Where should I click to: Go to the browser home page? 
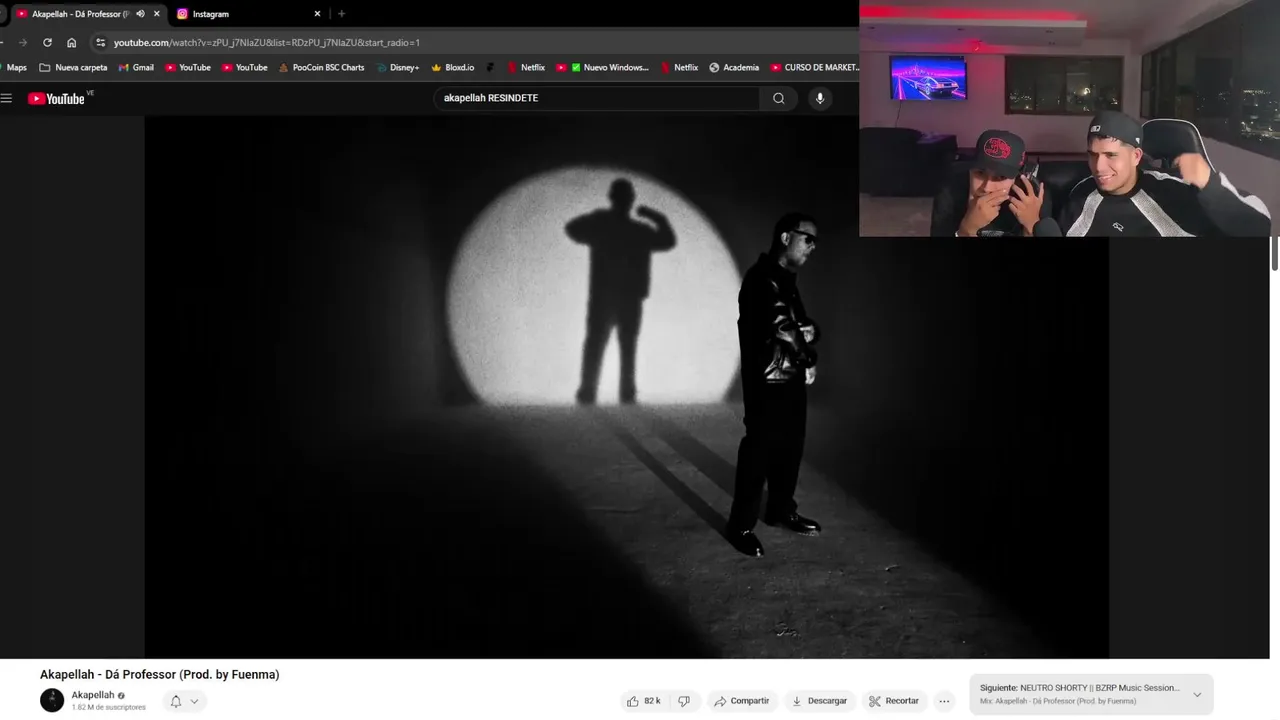(x=71, y=43)
